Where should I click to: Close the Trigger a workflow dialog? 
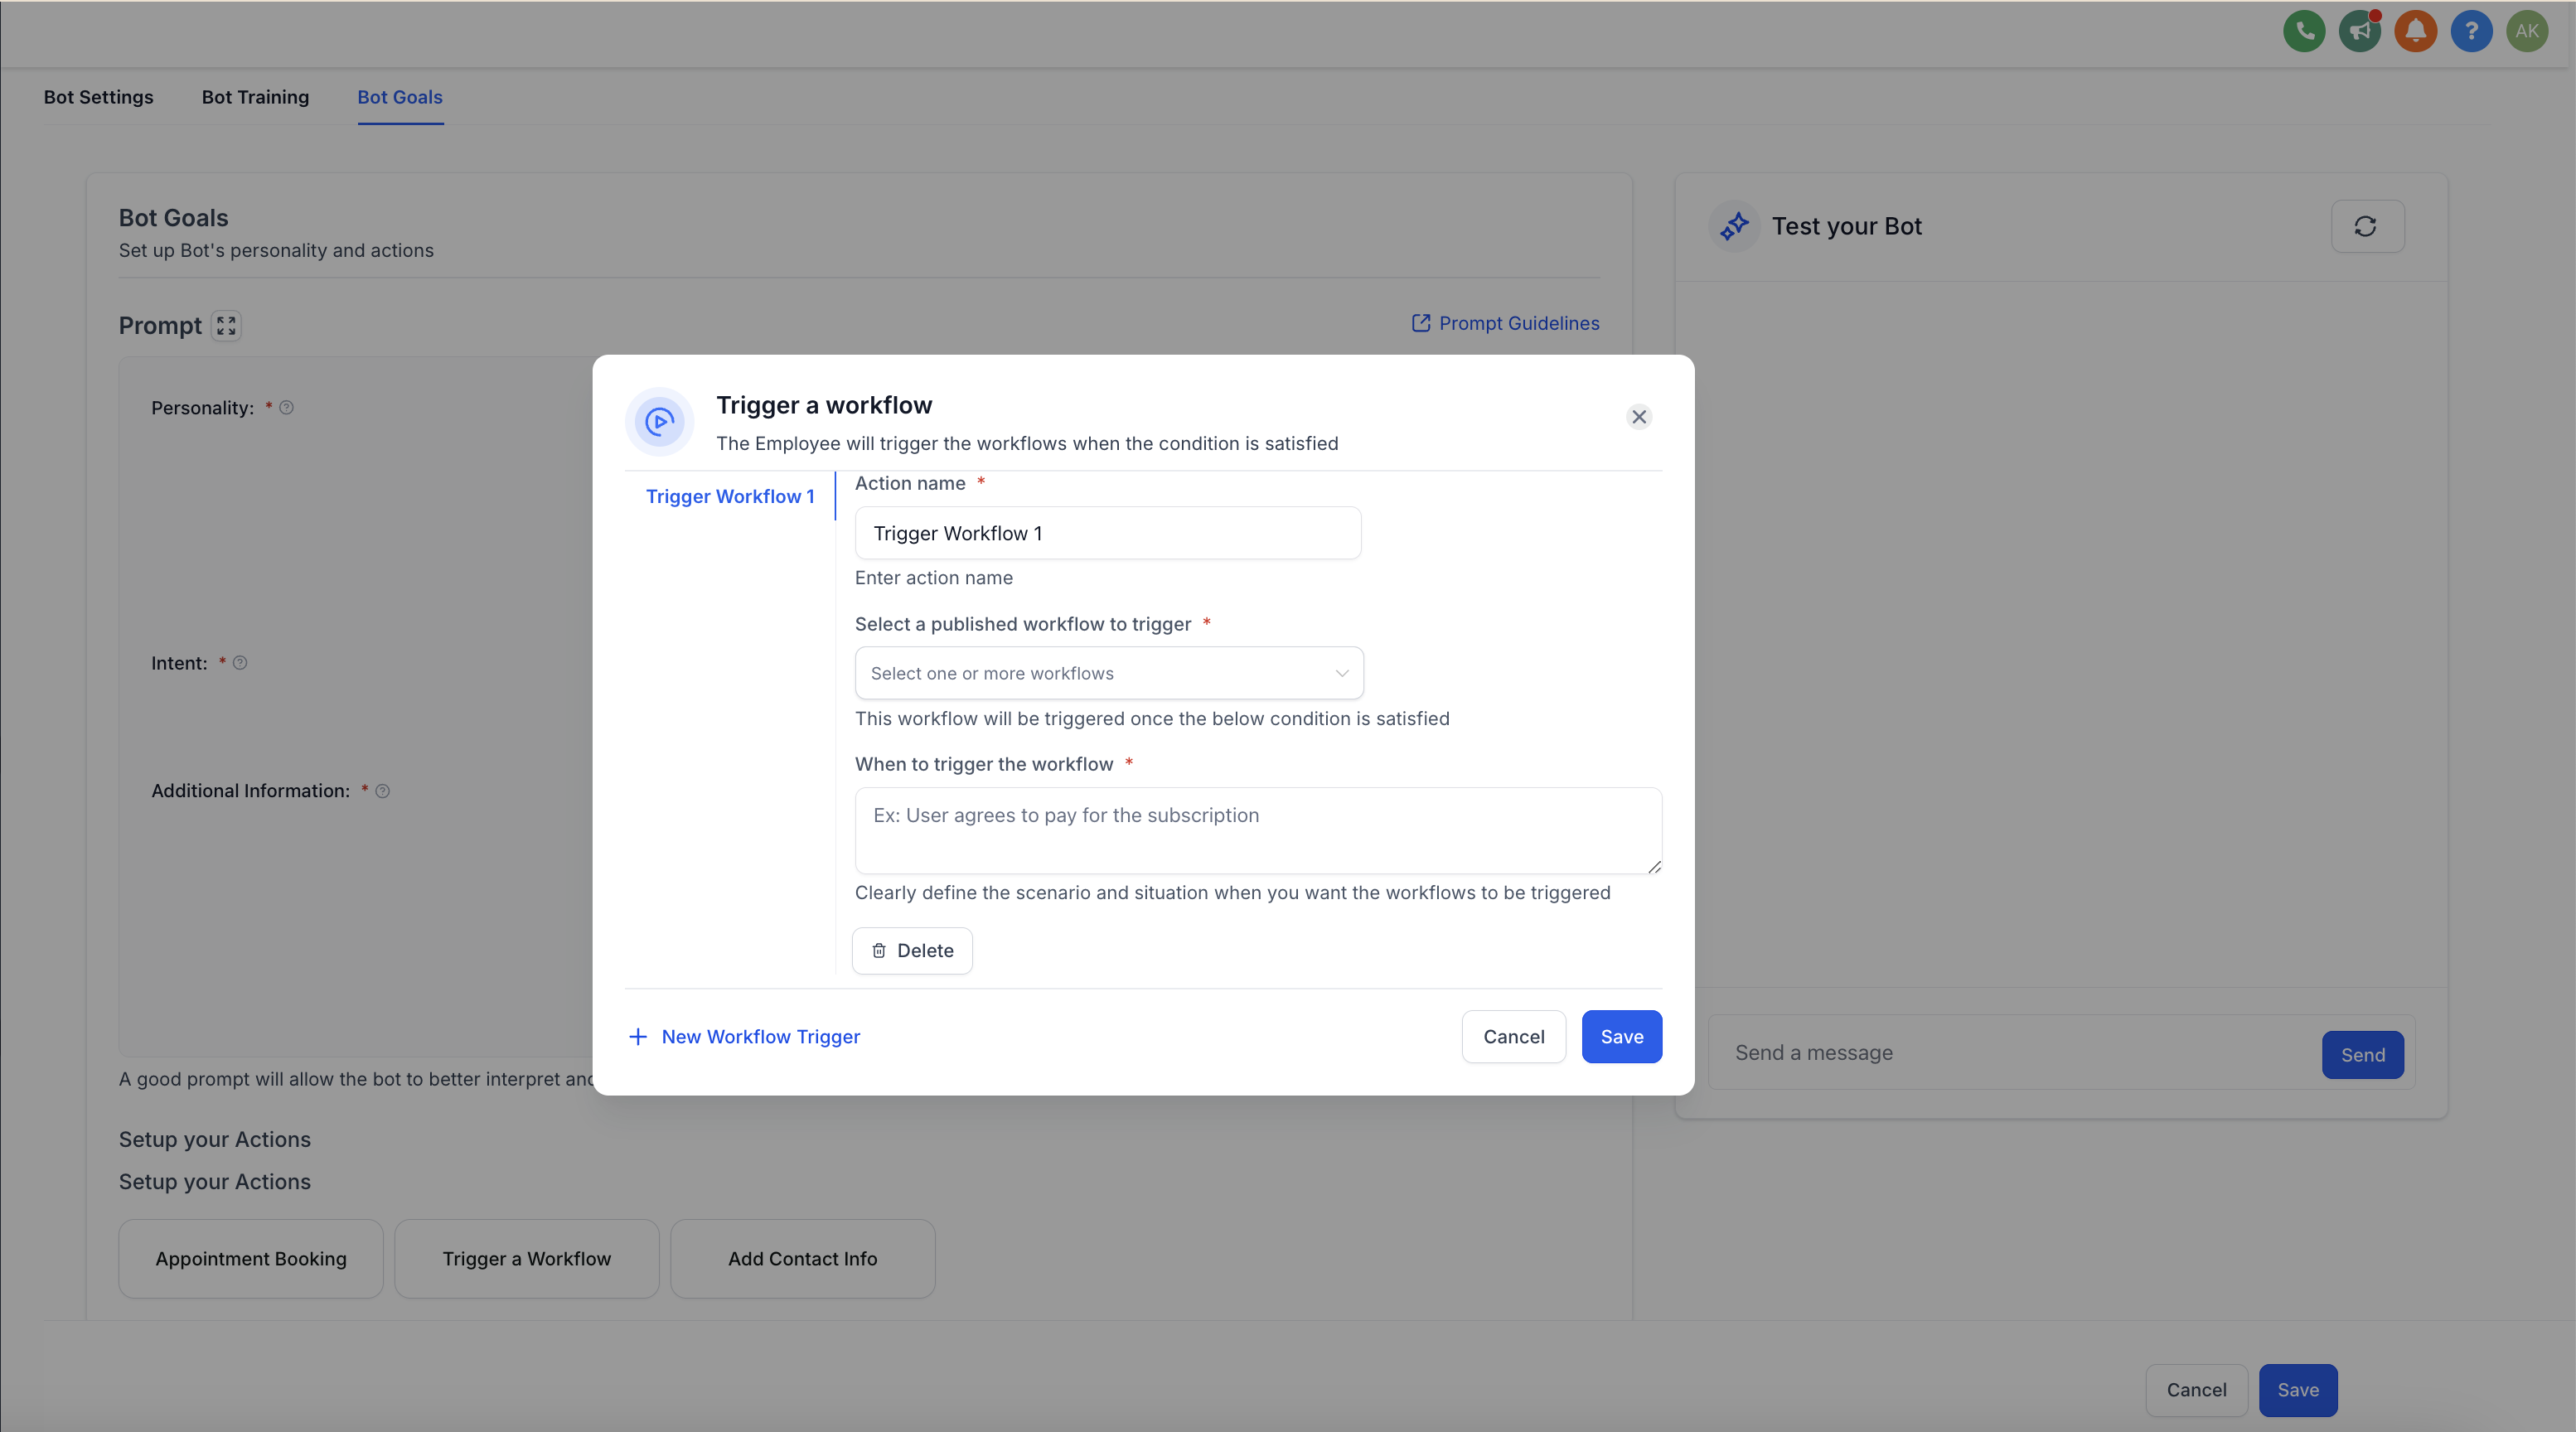tap(1639, 417)
